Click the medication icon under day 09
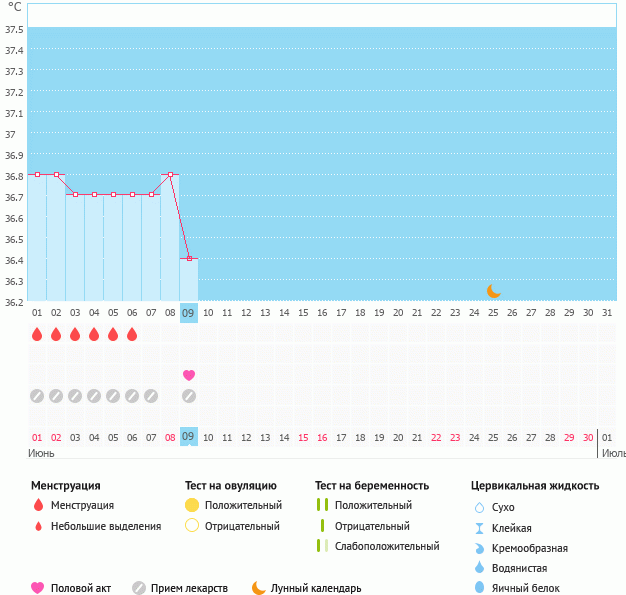Screen dimensions: 626x595 coord(189,396)
